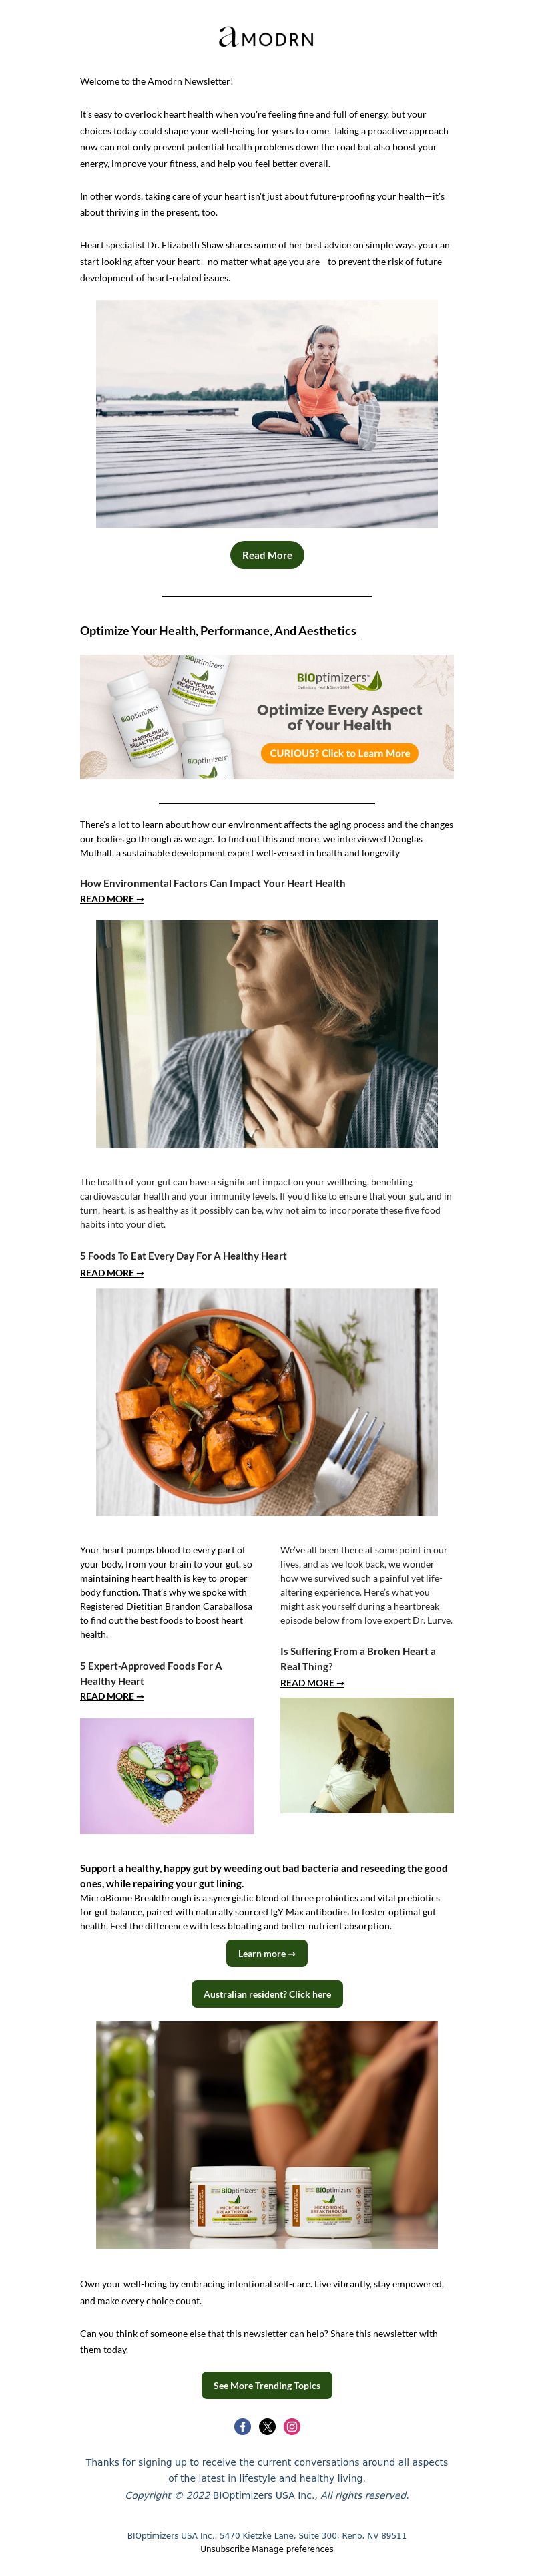Click the Learn more arrow button
The width and height of the screenshot is (534, 2576).
point(267,1953)
